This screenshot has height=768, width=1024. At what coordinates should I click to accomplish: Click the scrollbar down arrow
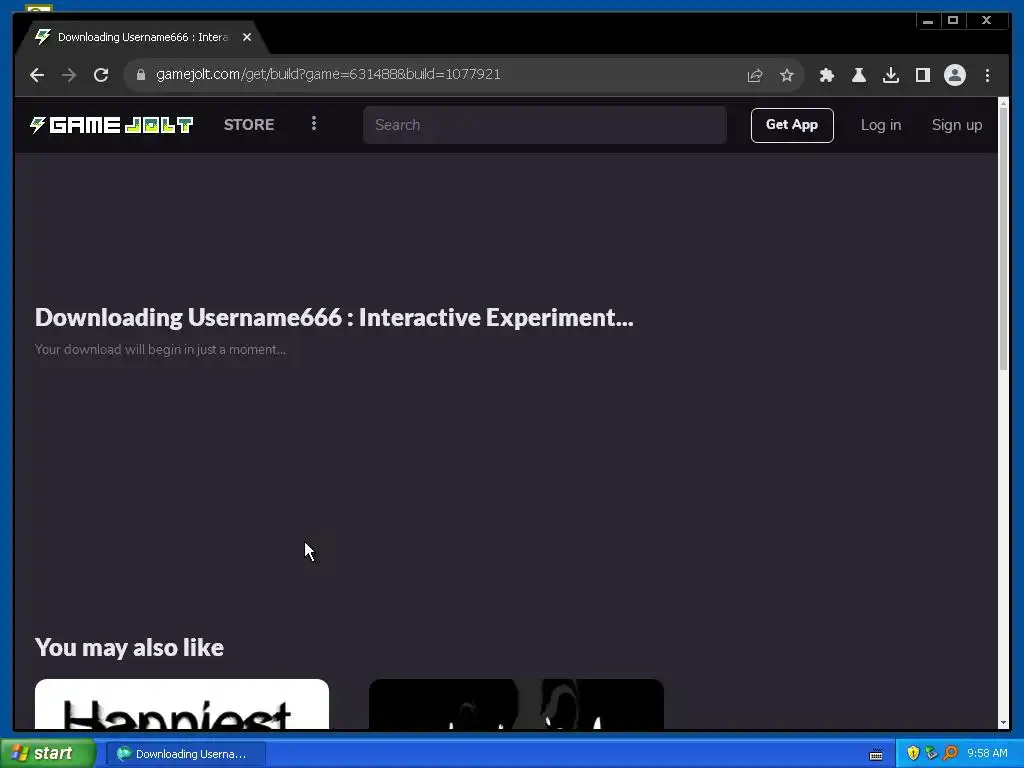(1004, 723)
